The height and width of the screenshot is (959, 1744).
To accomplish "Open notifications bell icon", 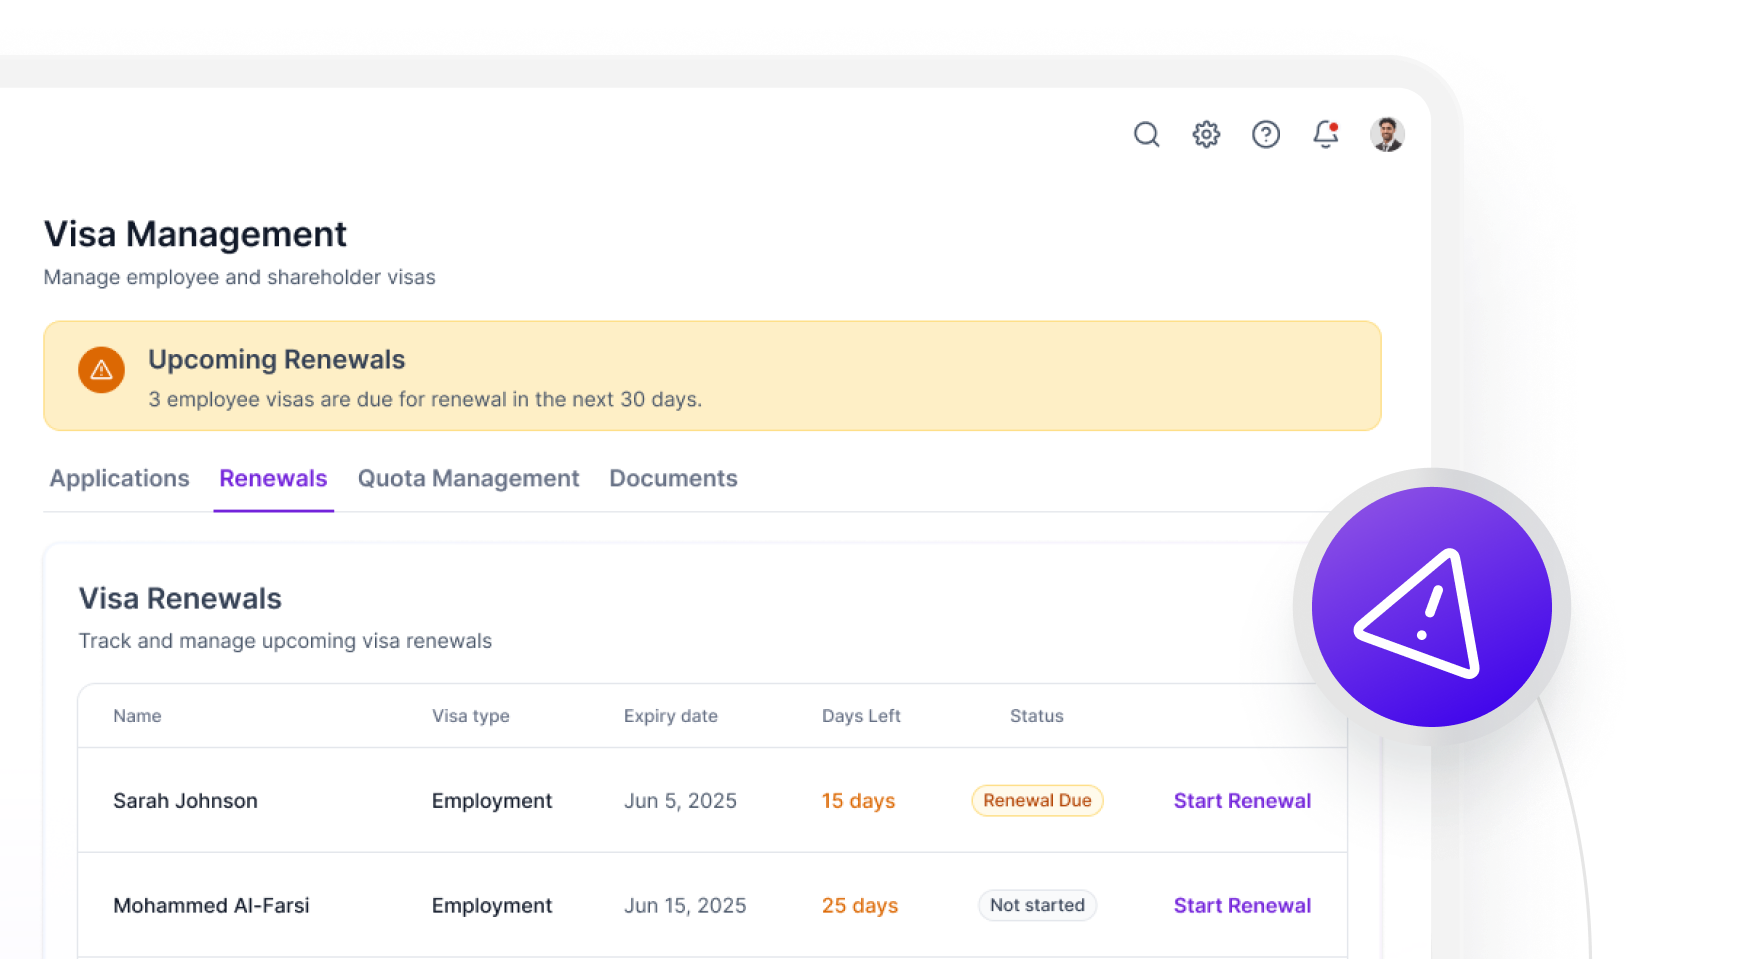I will pyautogui.click(x=1326, y=134).
